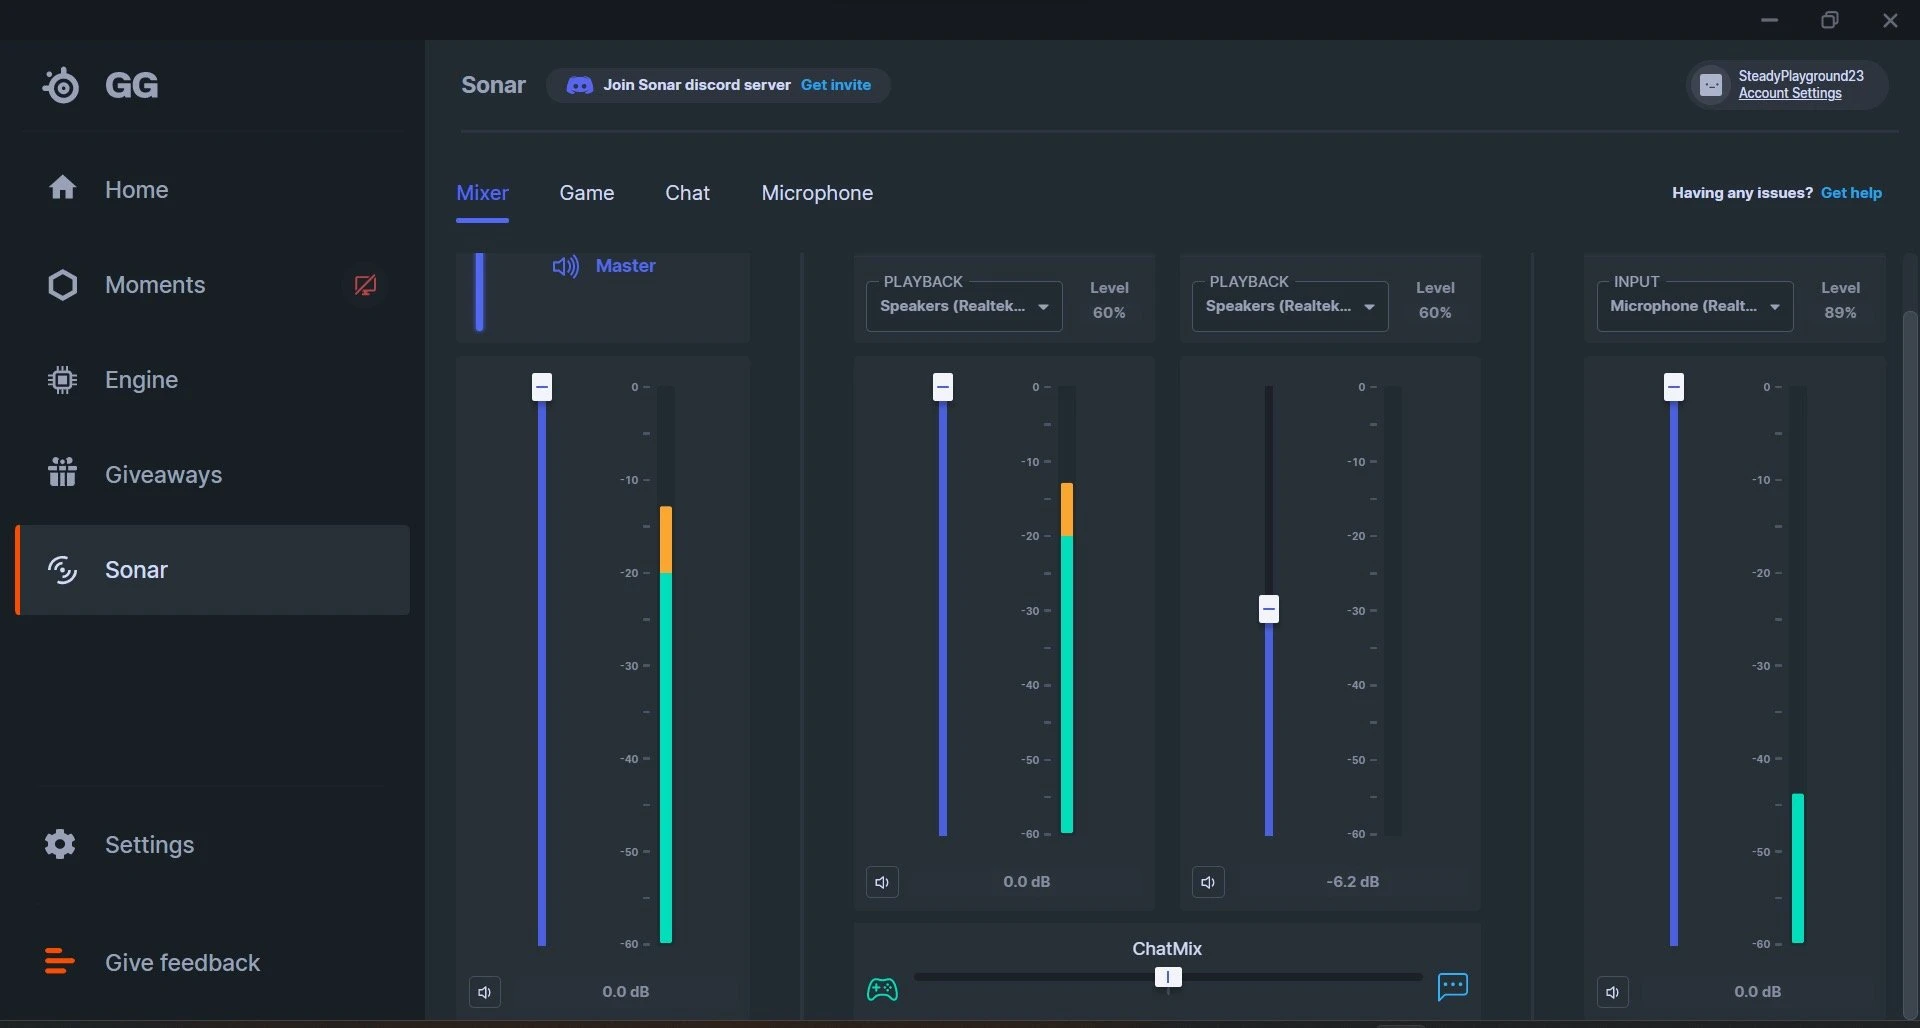Click the Master volume slider handle
This screenshot has width=1920, height=1028.
tap(542, 387)
